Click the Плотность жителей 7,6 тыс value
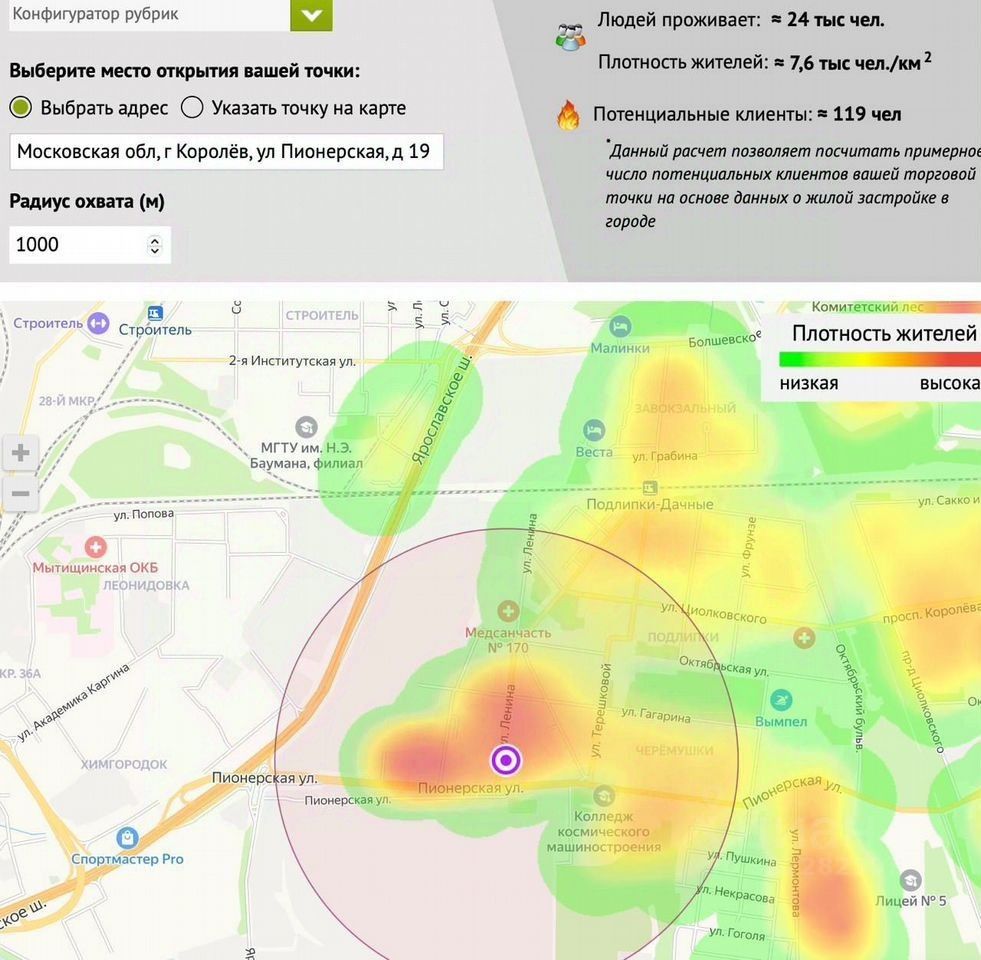This screenshot has width=981, height=960. pyautogui.click(x=853, y=61)
